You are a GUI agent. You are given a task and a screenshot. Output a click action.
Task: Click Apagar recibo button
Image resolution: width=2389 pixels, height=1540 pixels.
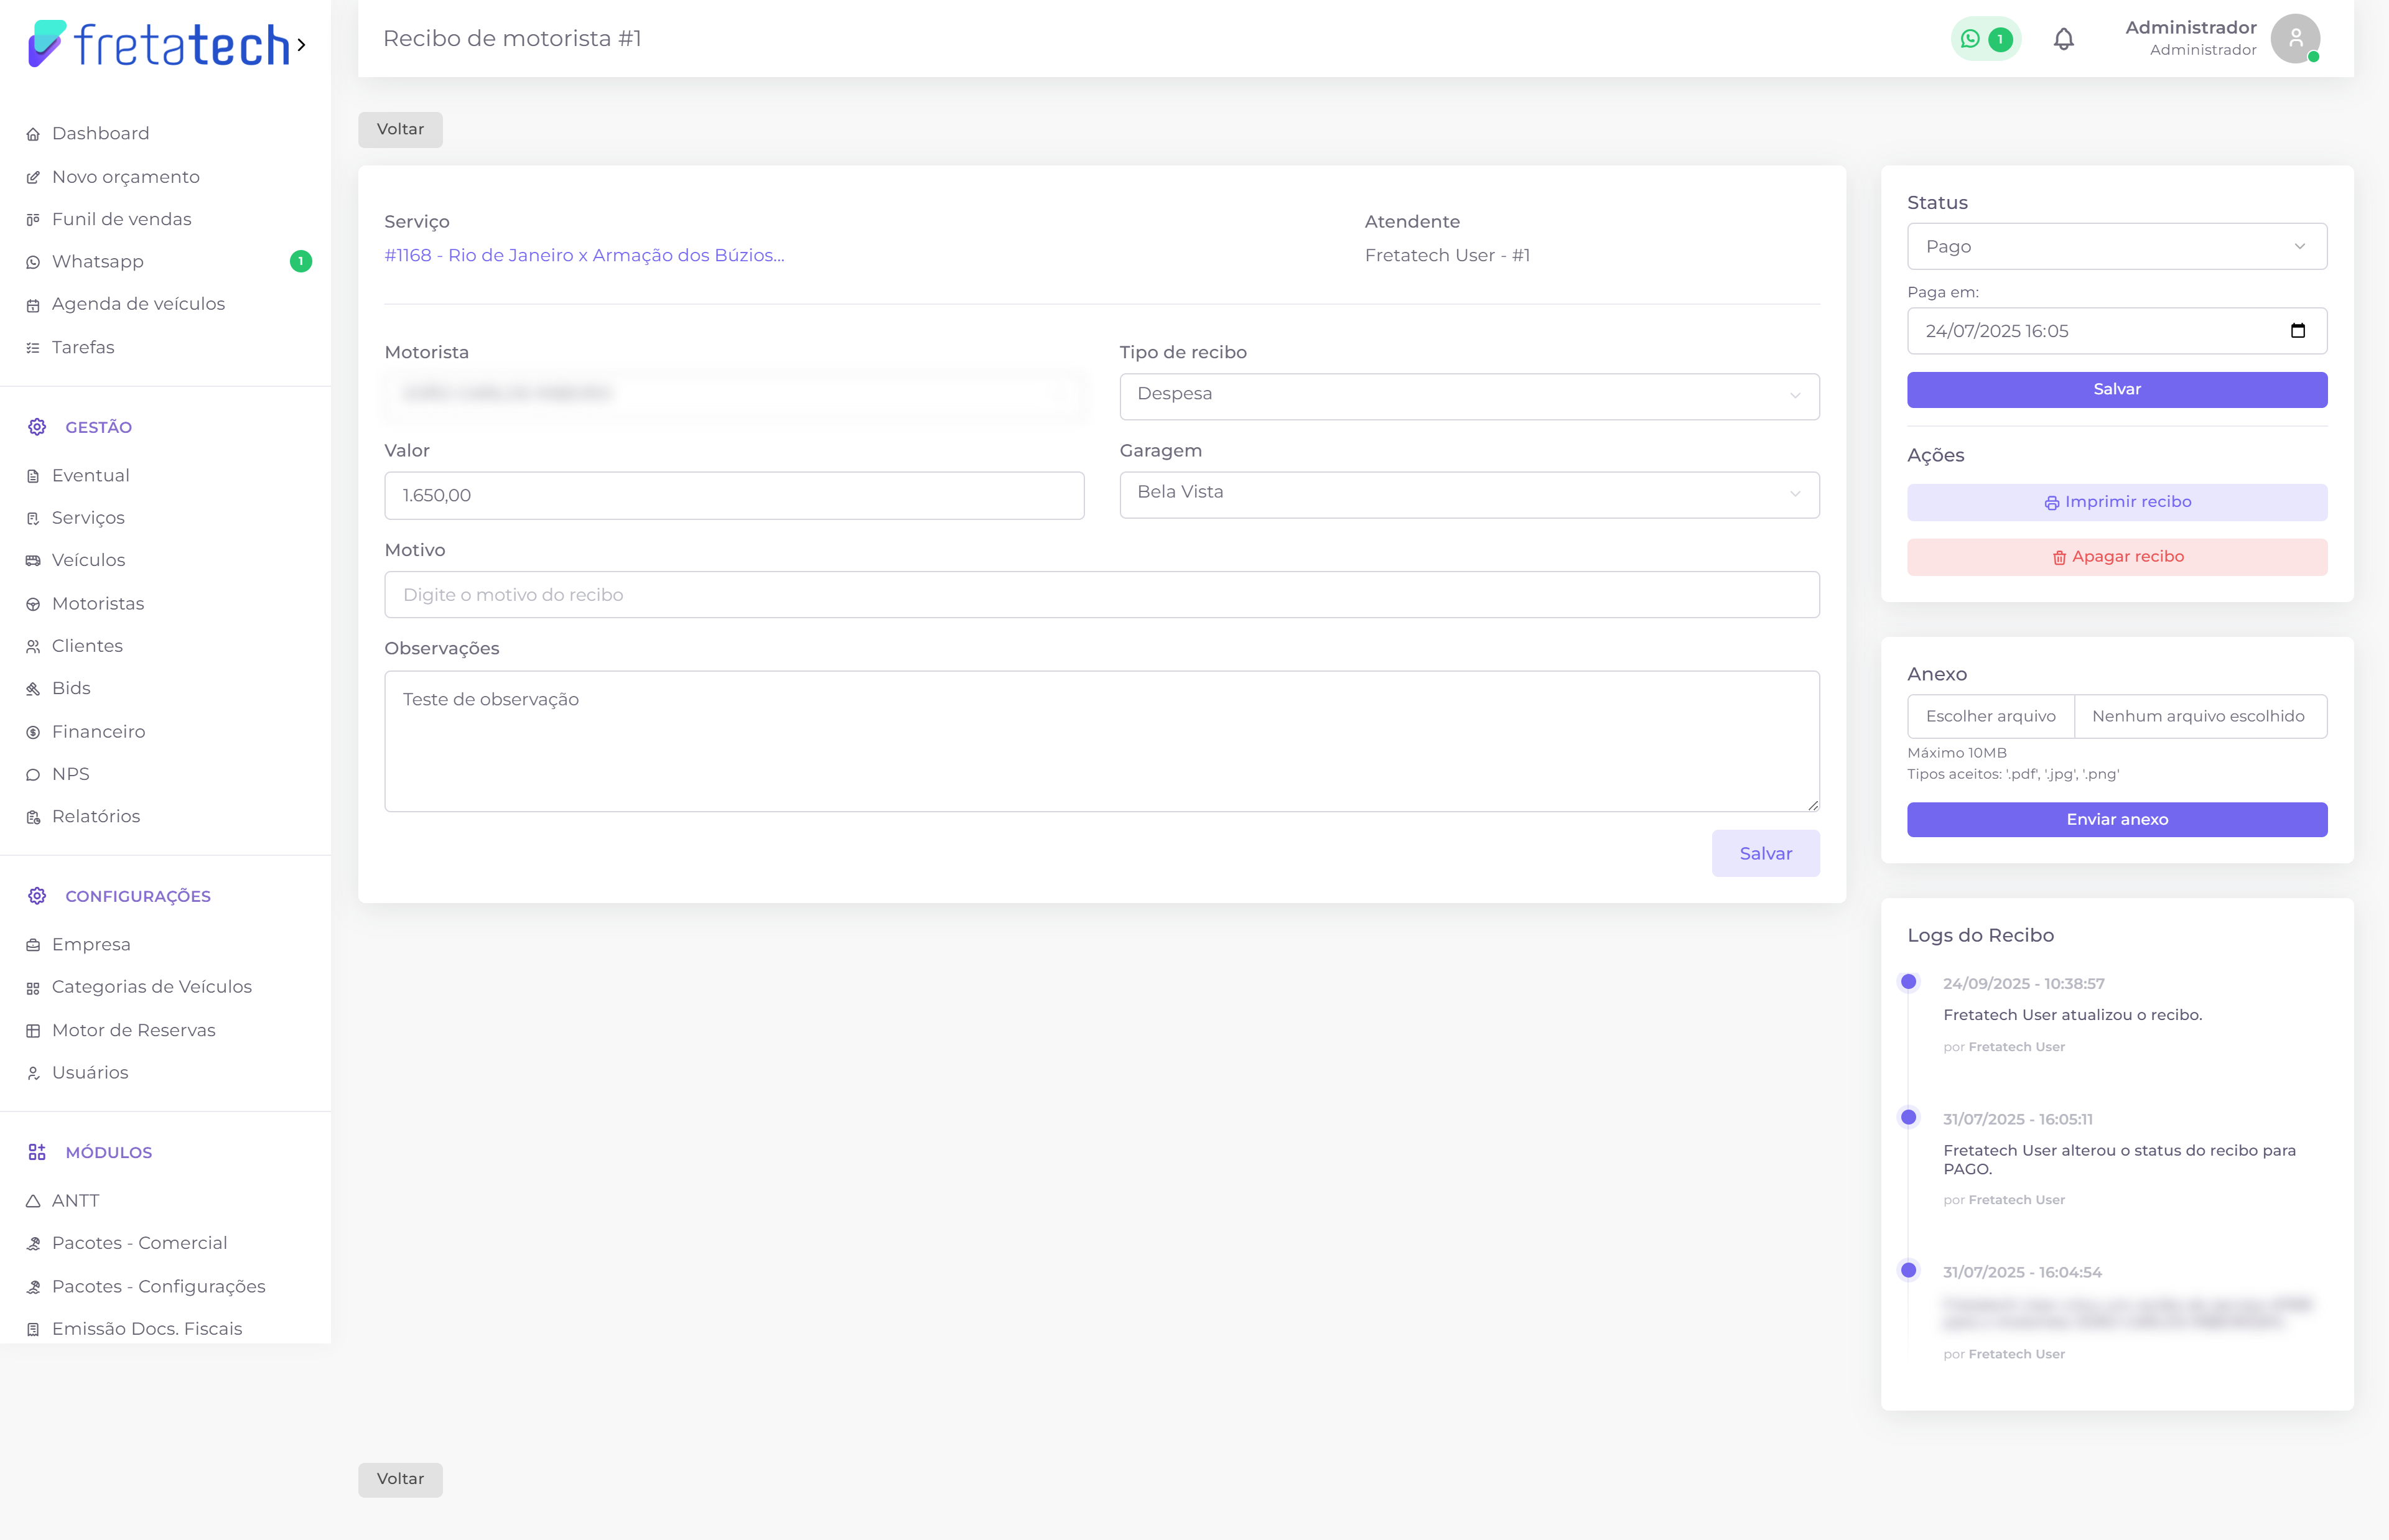click(x=2117, y=557)
